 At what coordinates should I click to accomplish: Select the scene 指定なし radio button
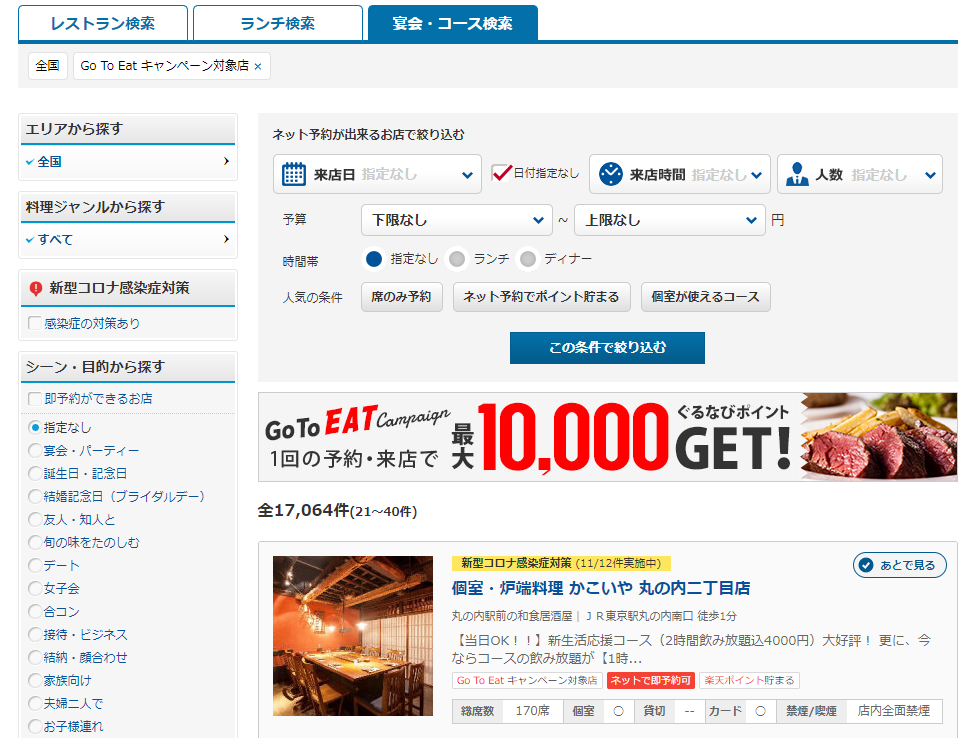pyautogui.click(x=35, y=427)
